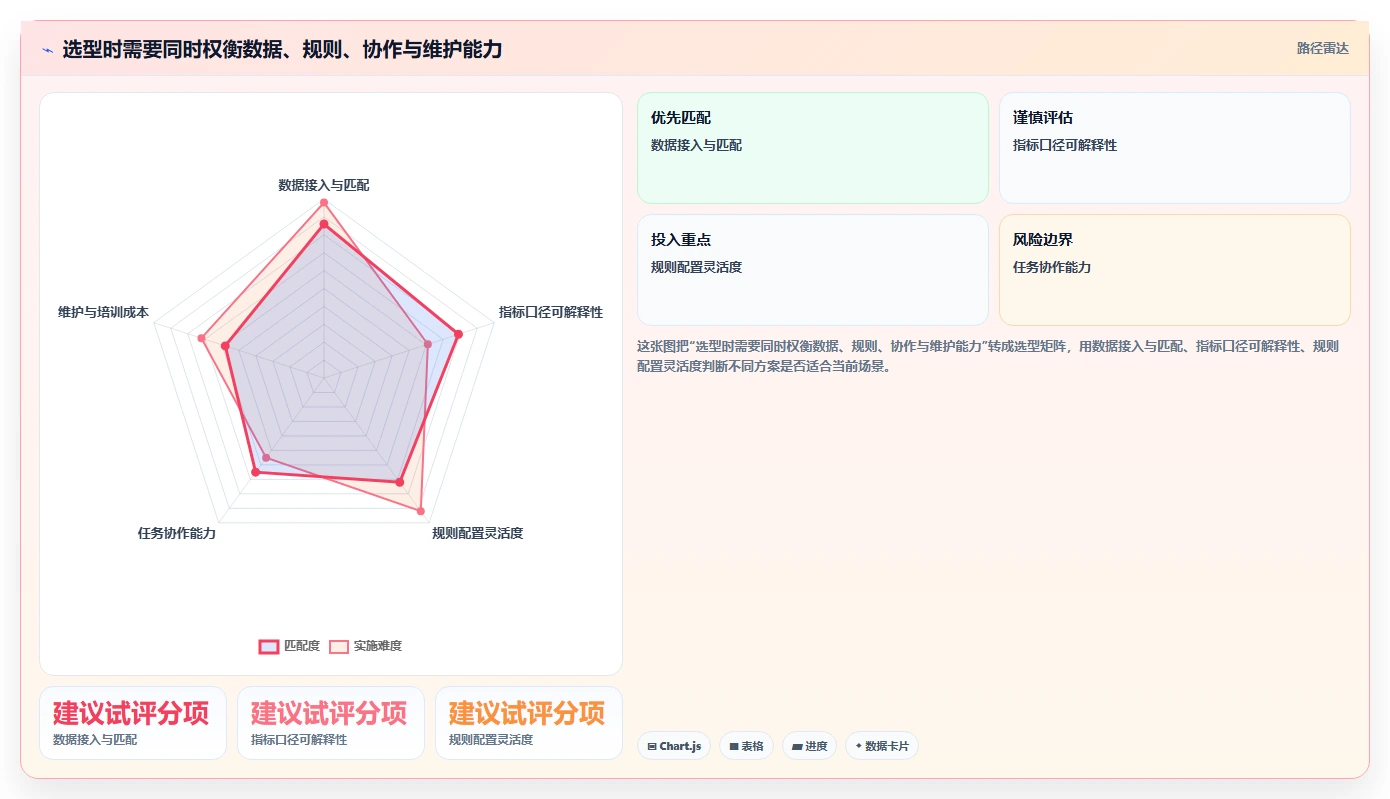Select the red 建议试评分项 card for 数据接入与匹配
Viewport: 1390px width, 799px height.
click(133, 723)
